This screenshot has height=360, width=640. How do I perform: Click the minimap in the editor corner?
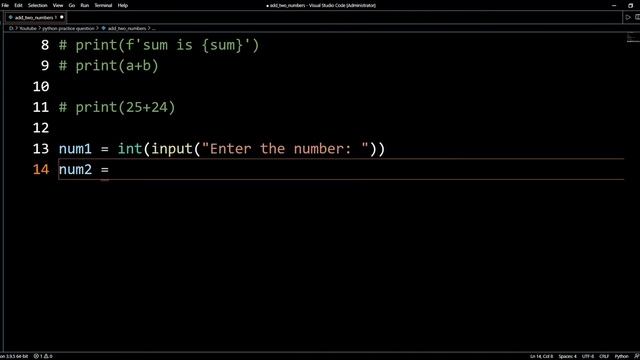click(x=632, y=38)
